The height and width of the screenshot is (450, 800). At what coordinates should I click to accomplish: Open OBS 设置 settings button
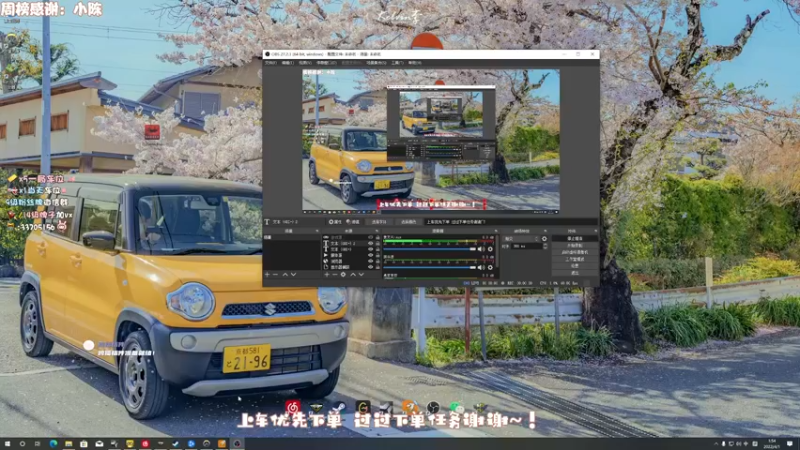point(575,266)
